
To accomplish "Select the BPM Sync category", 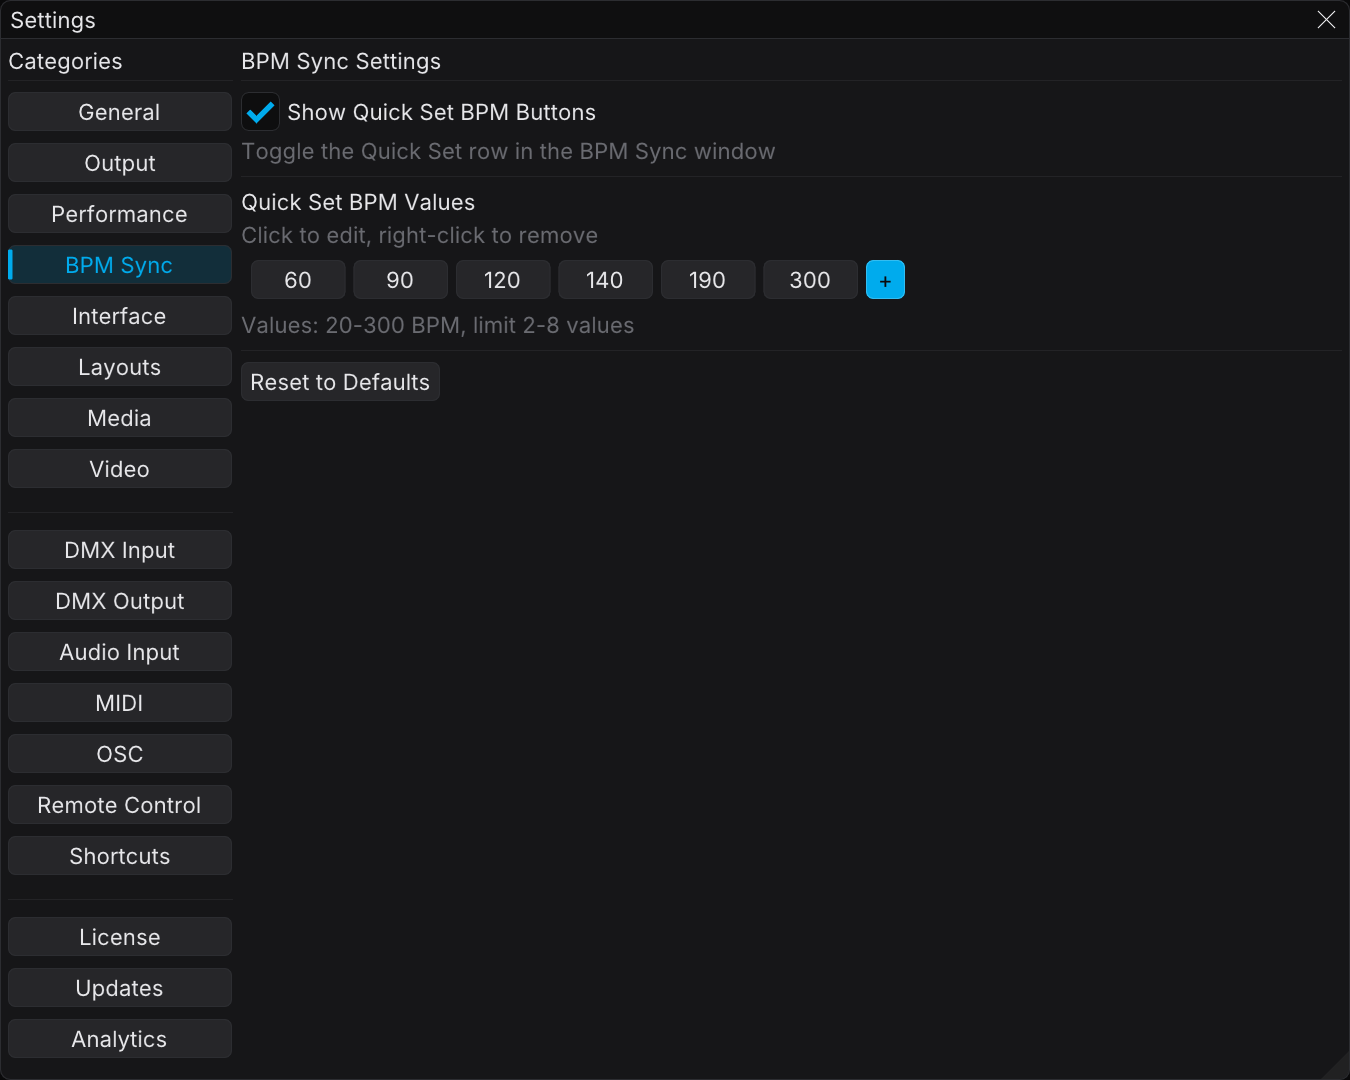I will [120, 265].
